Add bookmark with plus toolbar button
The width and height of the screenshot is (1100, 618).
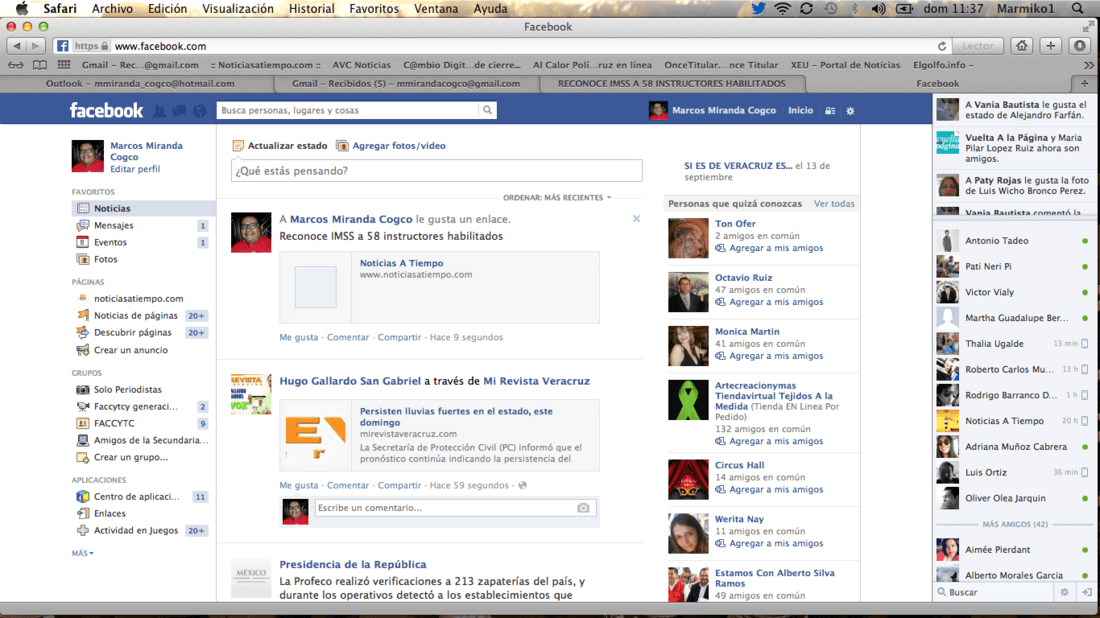1050,46
